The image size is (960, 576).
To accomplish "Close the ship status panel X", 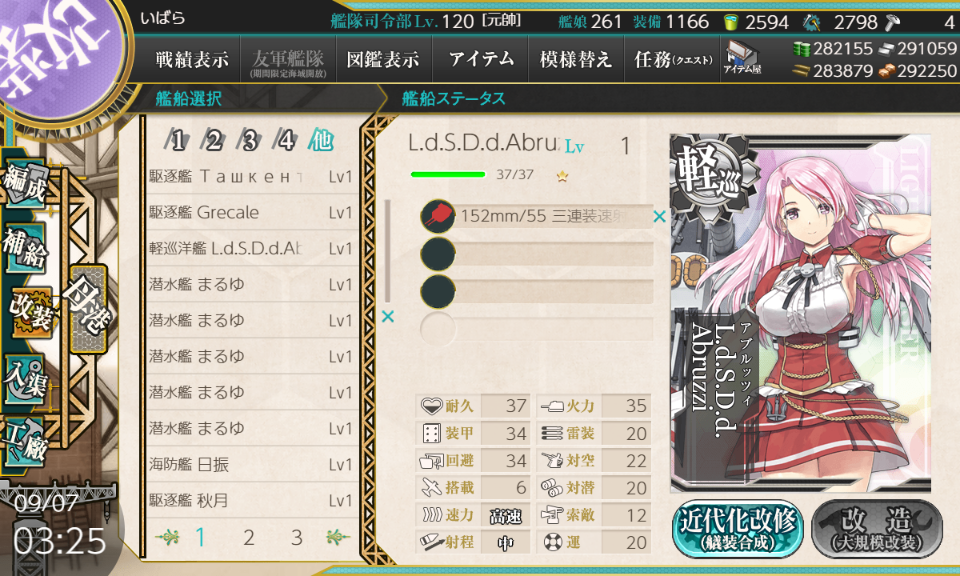I will (x=388, y=316).
